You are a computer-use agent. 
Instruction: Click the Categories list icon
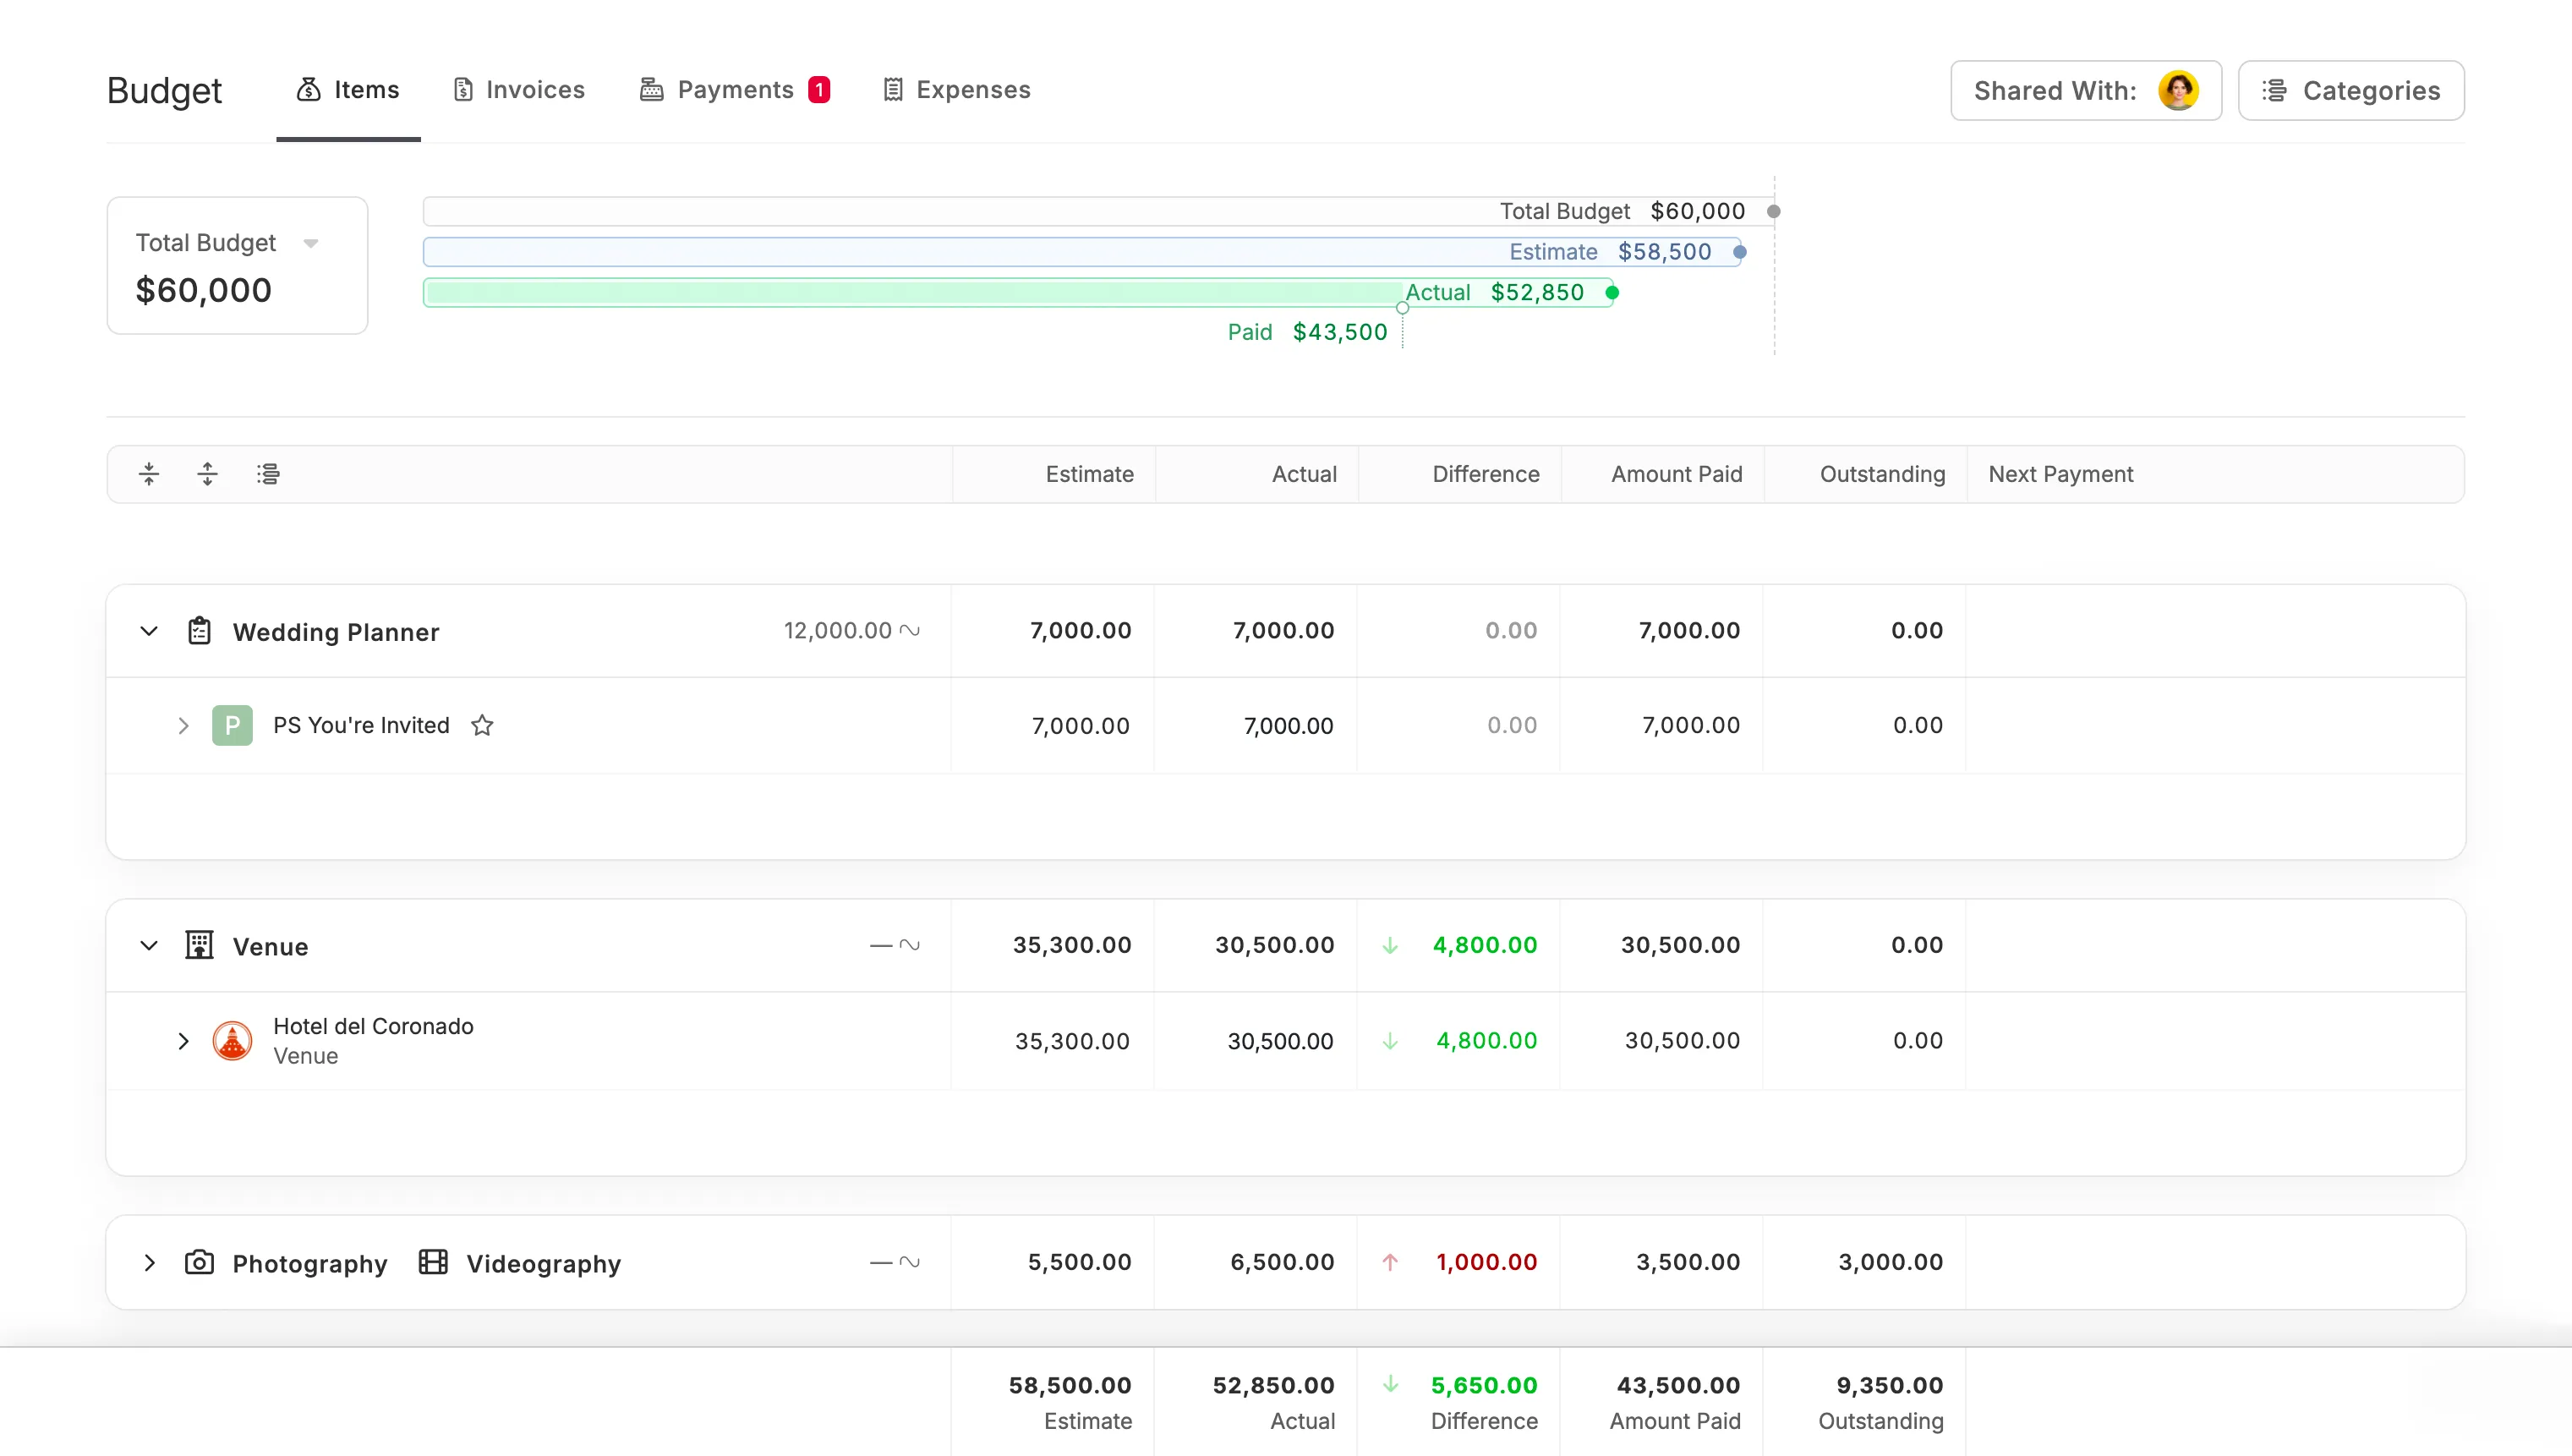click(2274, 91)
